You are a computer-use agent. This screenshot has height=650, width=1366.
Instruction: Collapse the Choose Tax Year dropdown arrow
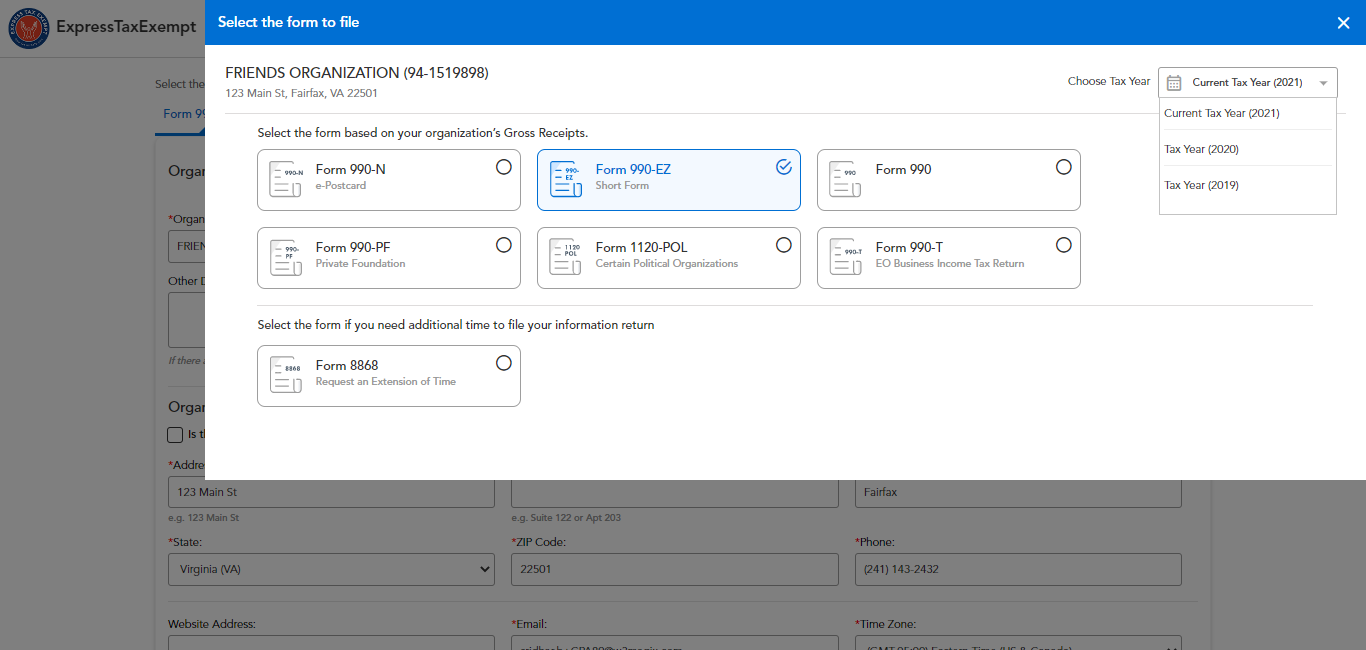(1323, 83)
